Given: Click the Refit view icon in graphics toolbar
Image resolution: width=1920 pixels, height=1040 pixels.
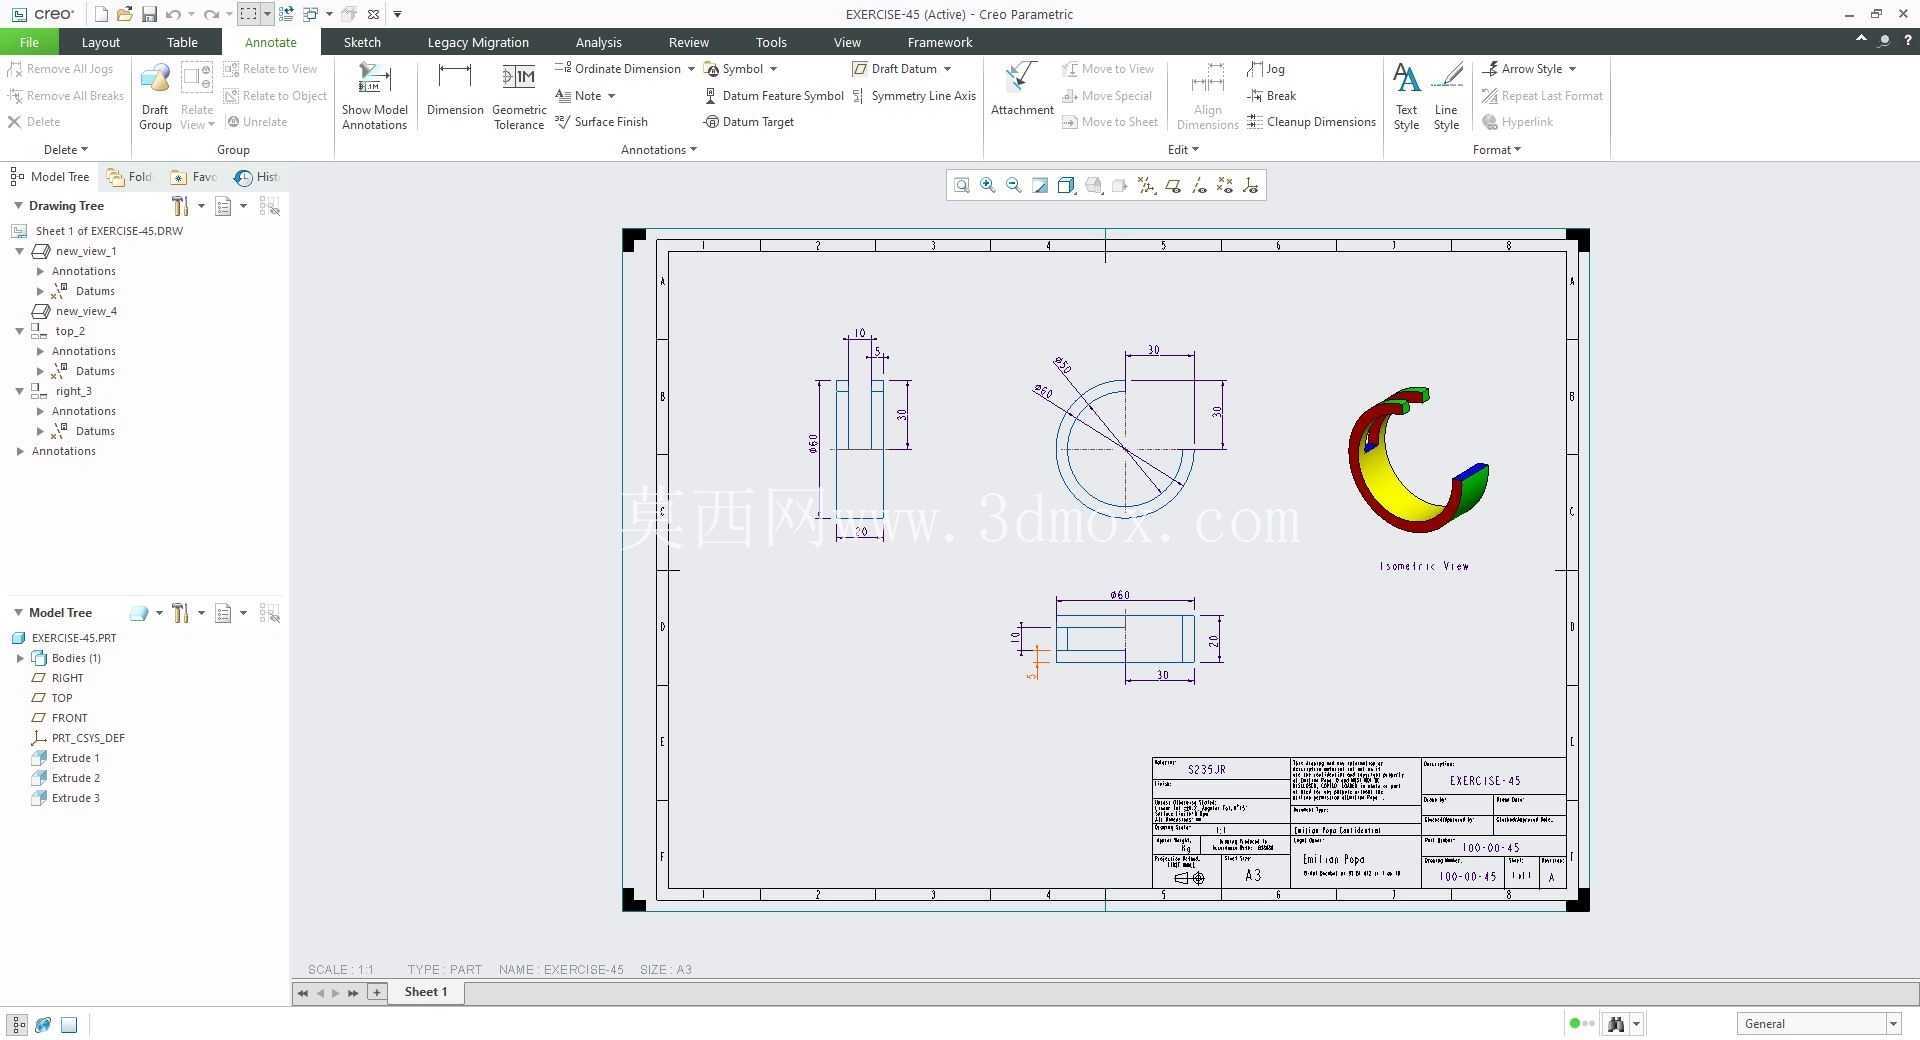Looking at the screenshot, I should (x=961, y=185).
